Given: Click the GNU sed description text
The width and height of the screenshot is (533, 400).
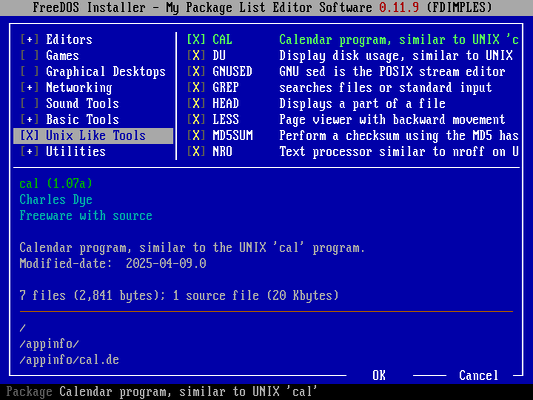Looking at the screenshot, I should (392, 72).
